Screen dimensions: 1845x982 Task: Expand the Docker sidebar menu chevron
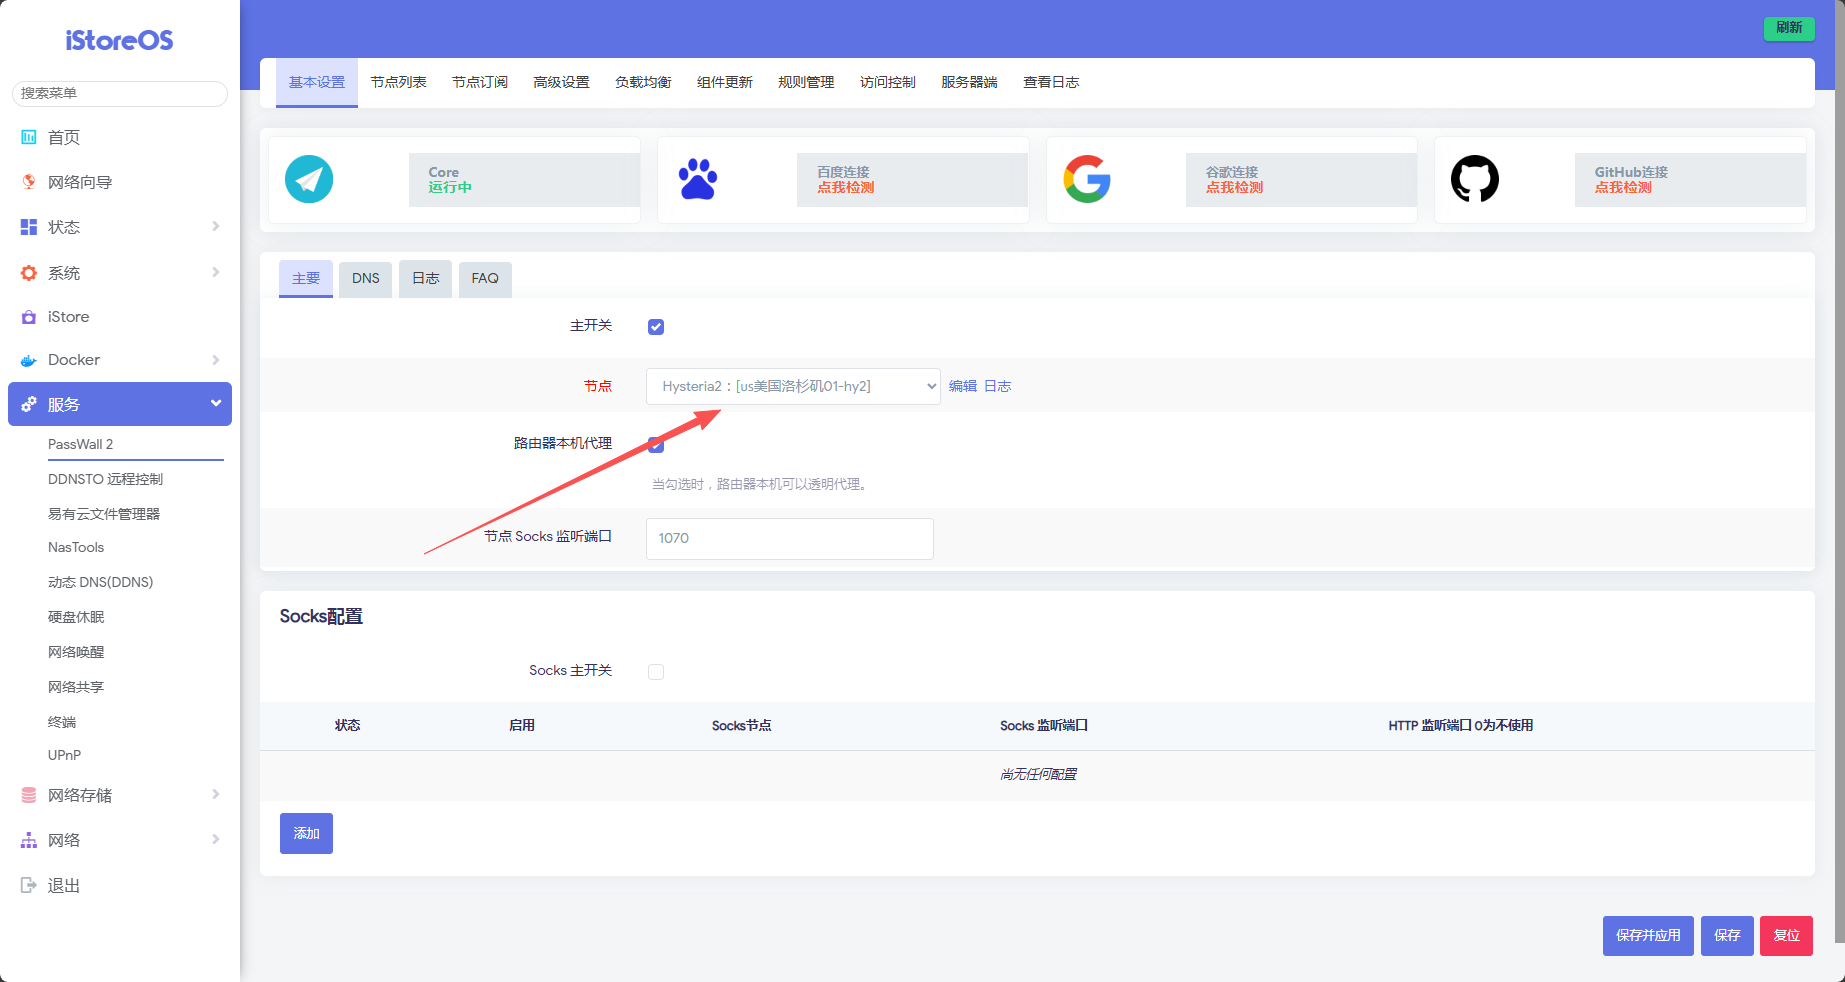pyautogui.click(x=216, y=359)
